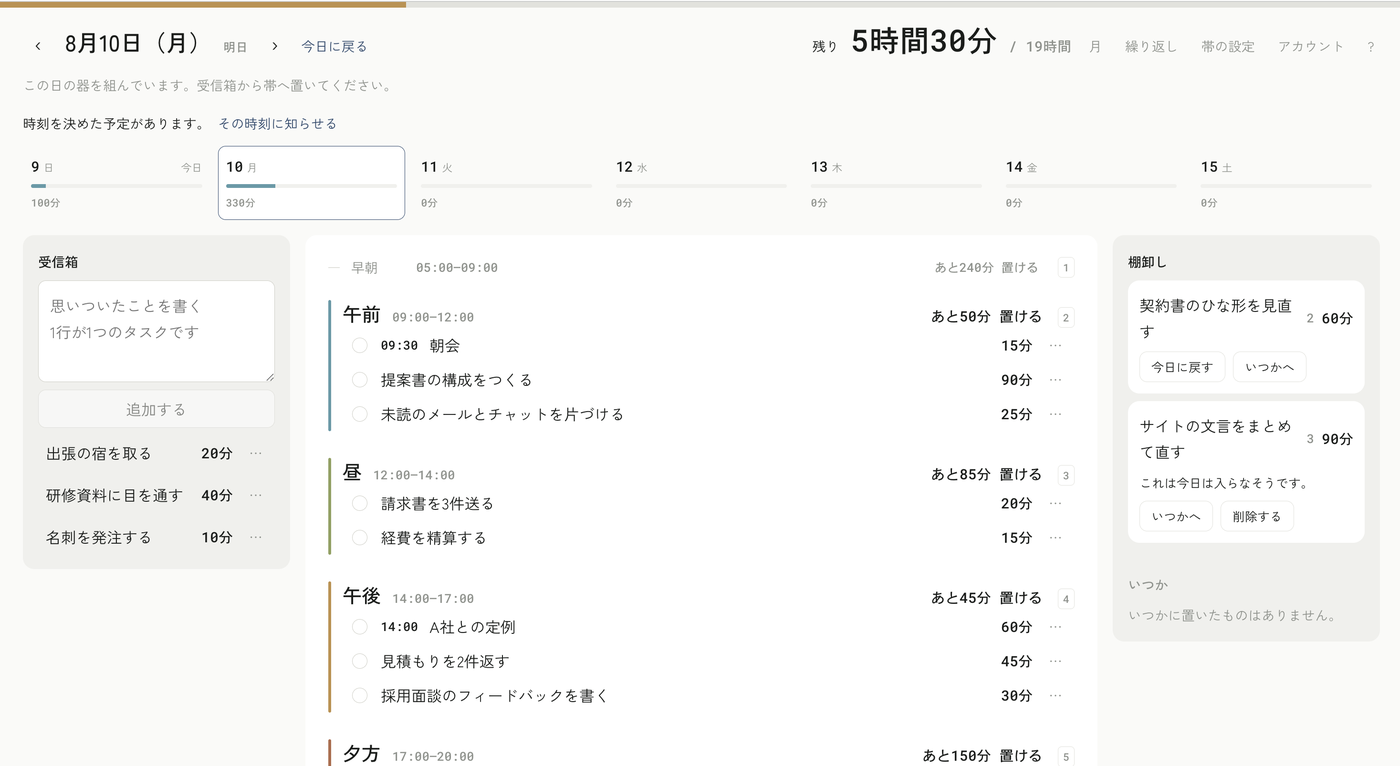Click 置ける in the 午後 band
1400x766 pixels.
[1020, 598]
